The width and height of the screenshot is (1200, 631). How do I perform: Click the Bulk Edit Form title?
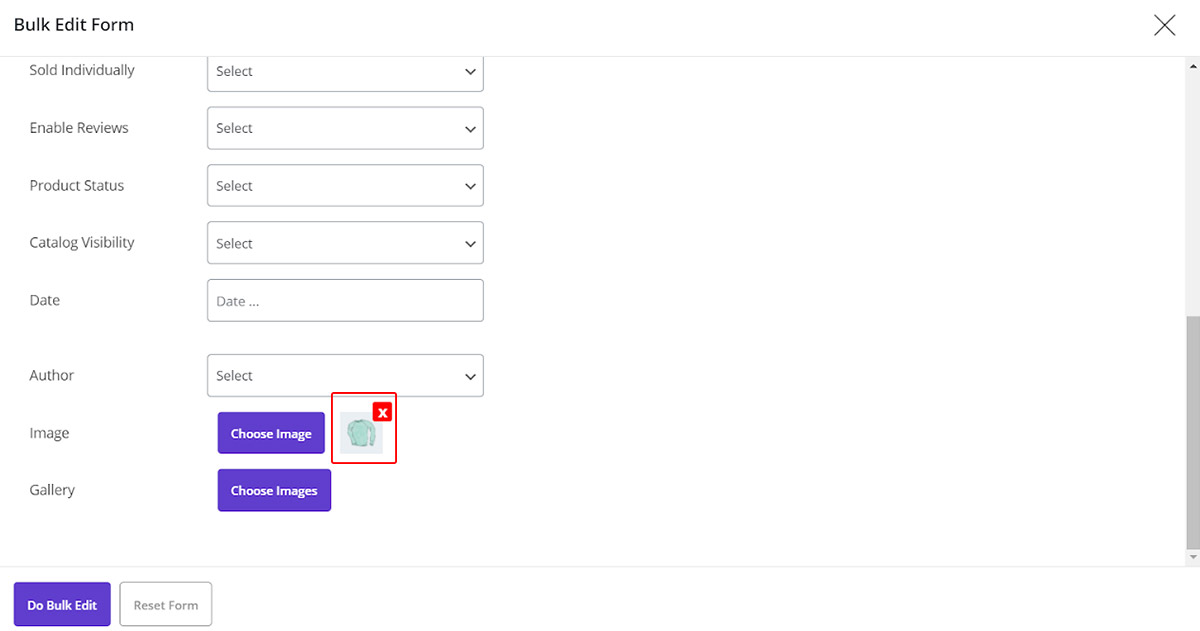74,24
